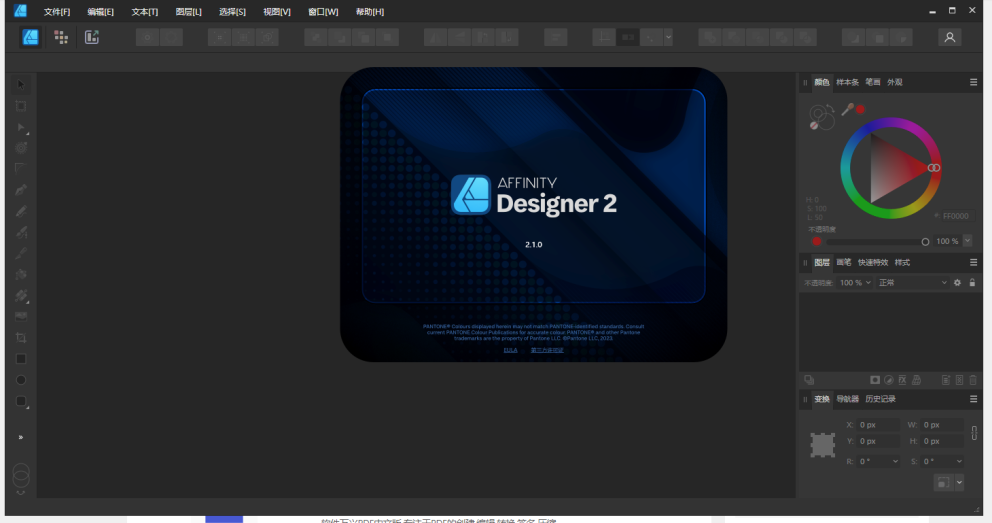The image size is (992, 523).
Task: Open the 图层[L] menu
Action: point(189,12)
